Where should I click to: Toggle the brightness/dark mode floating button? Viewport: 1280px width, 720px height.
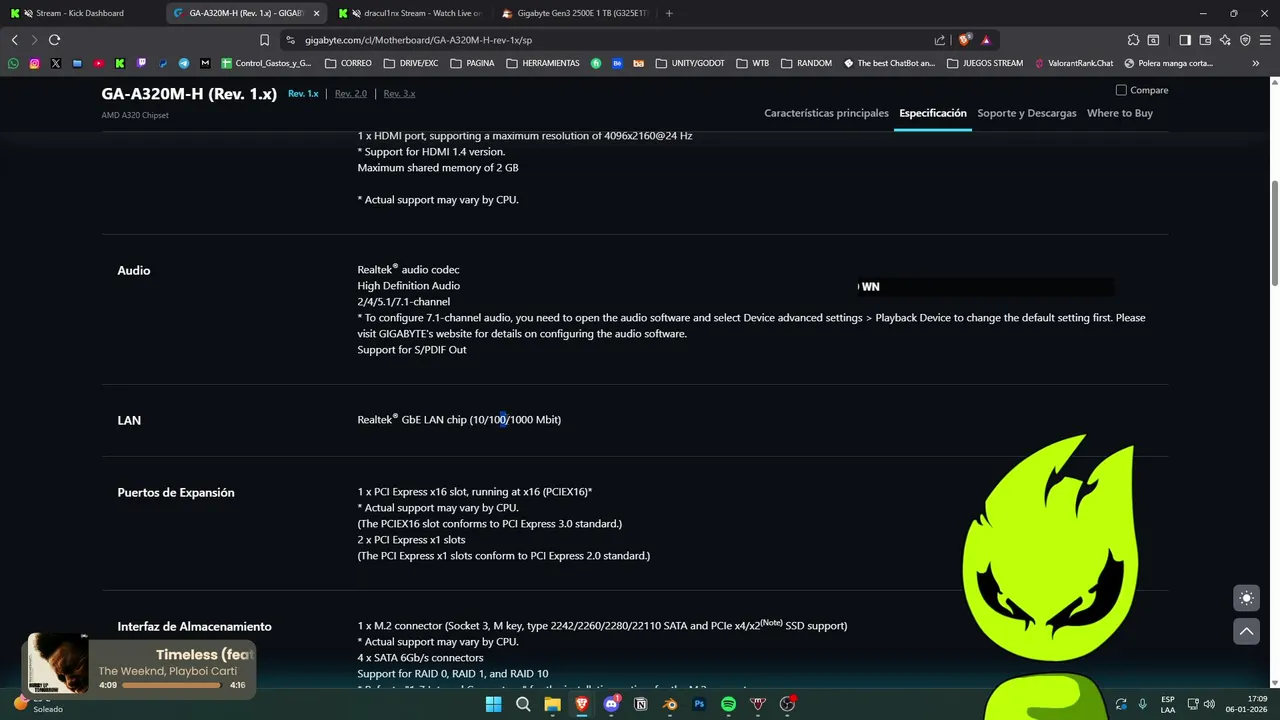(1246, 598)
